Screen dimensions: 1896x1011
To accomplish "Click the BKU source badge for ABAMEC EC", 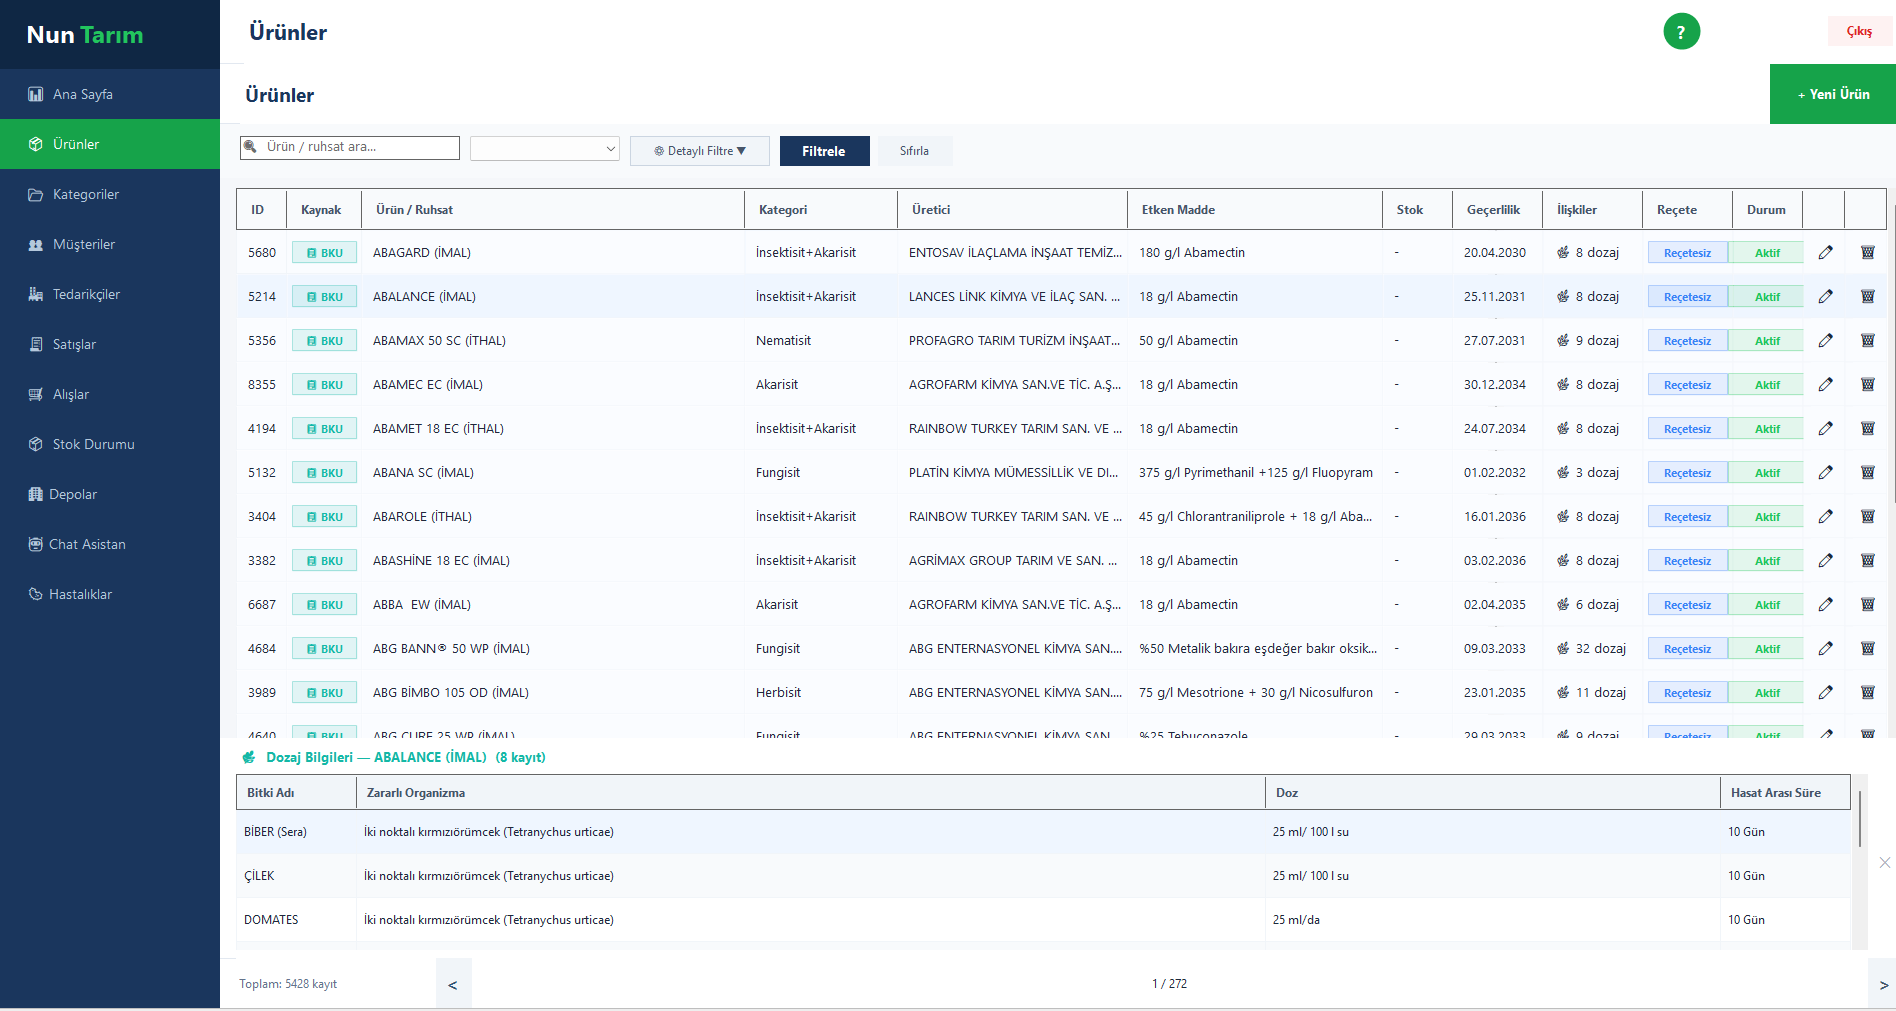I will pos(324,385).
